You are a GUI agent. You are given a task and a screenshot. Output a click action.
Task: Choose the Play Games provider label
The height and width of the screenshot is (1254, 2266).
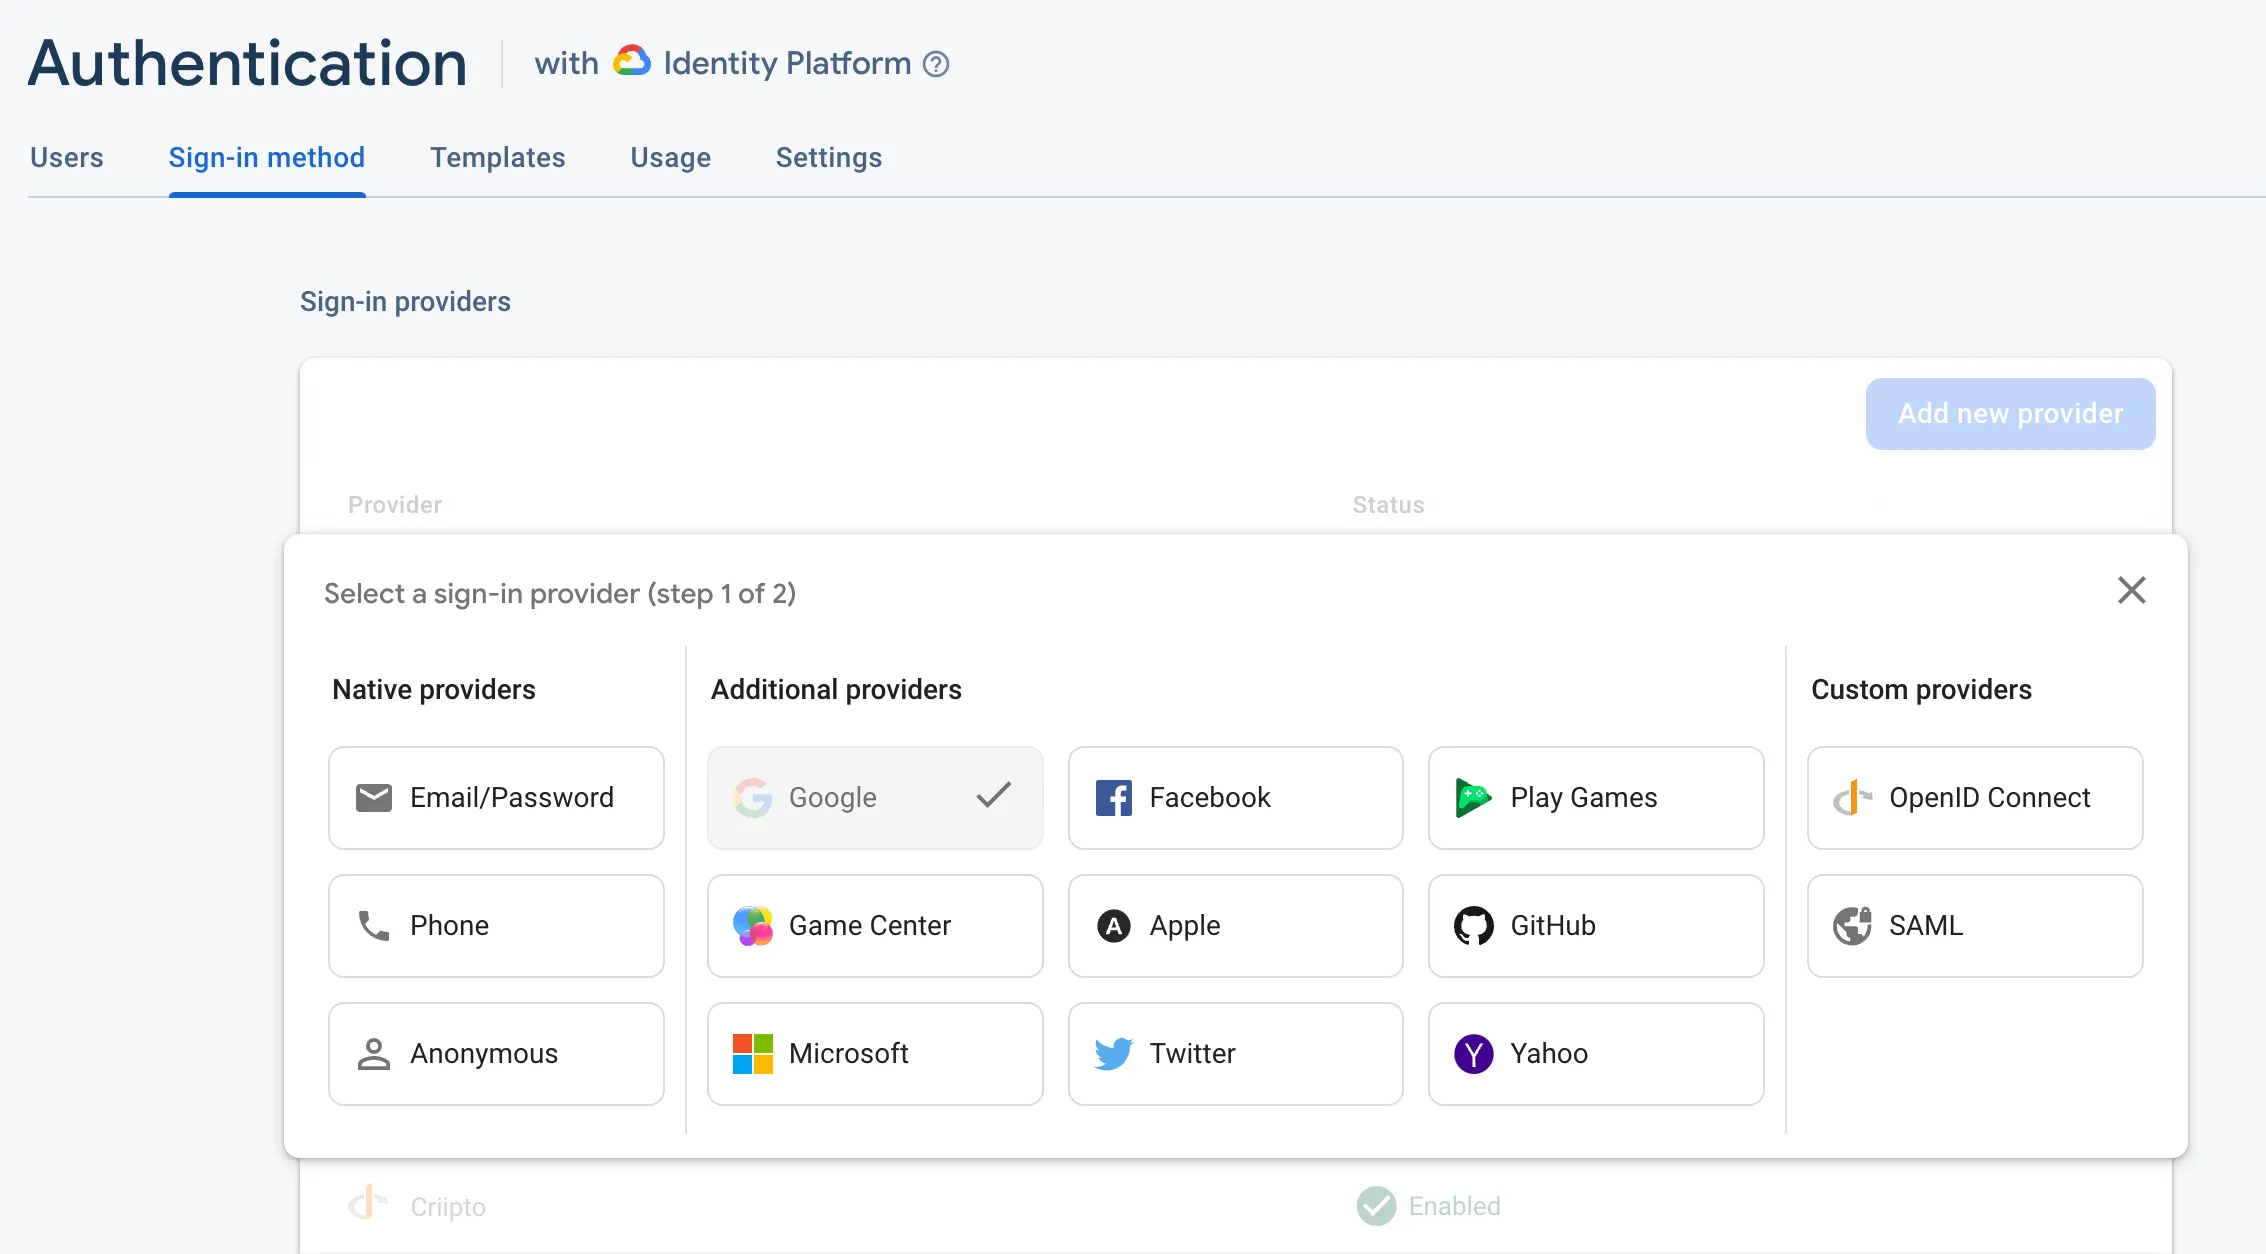[1584, 798]
